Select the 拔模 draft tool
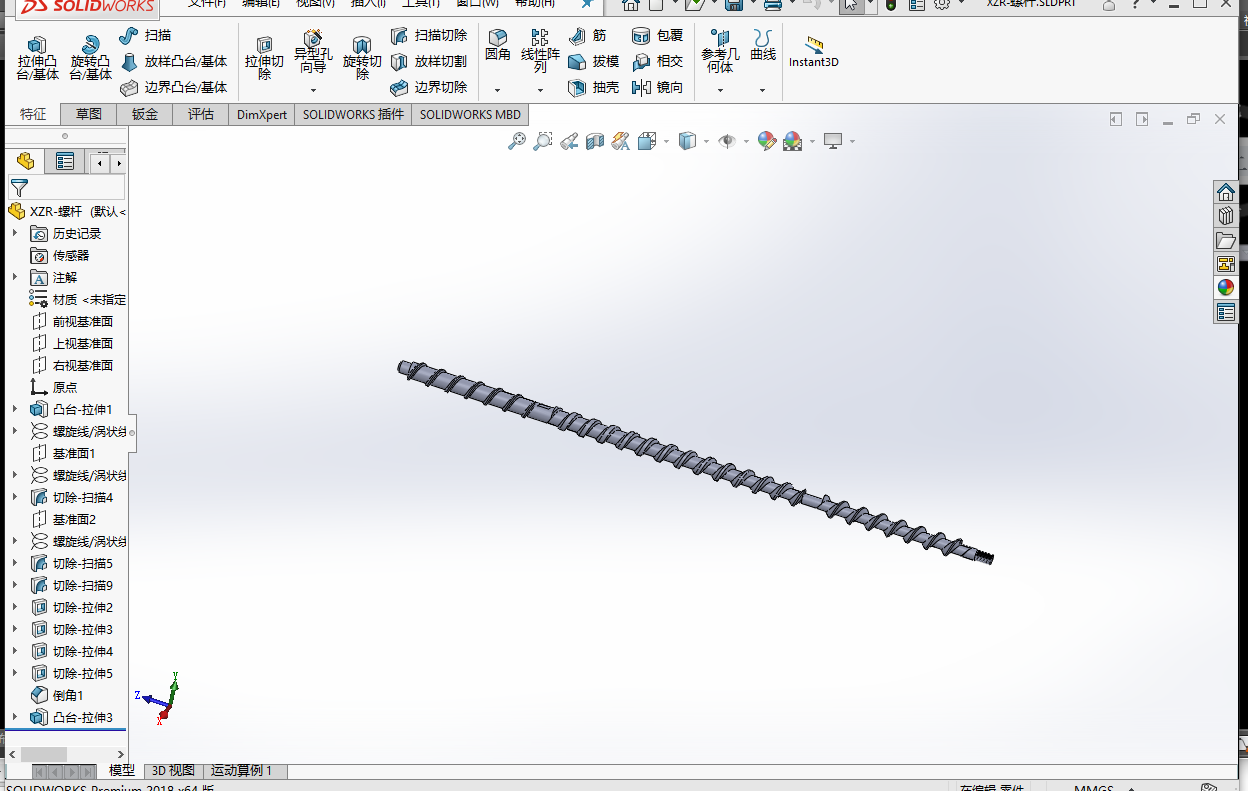 click(594, 62)
